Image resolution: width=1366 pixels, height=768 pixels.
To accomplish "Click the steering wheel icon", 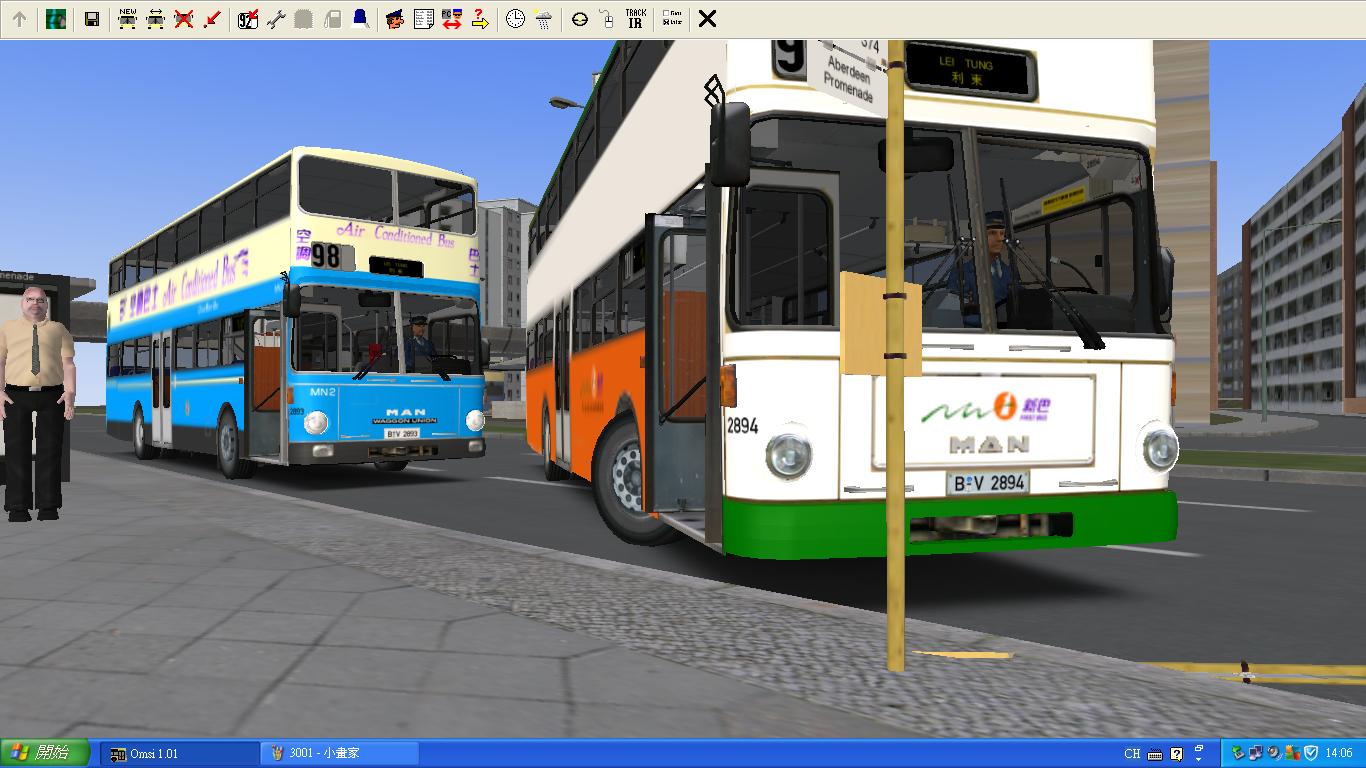I will (x=580, y=19).
